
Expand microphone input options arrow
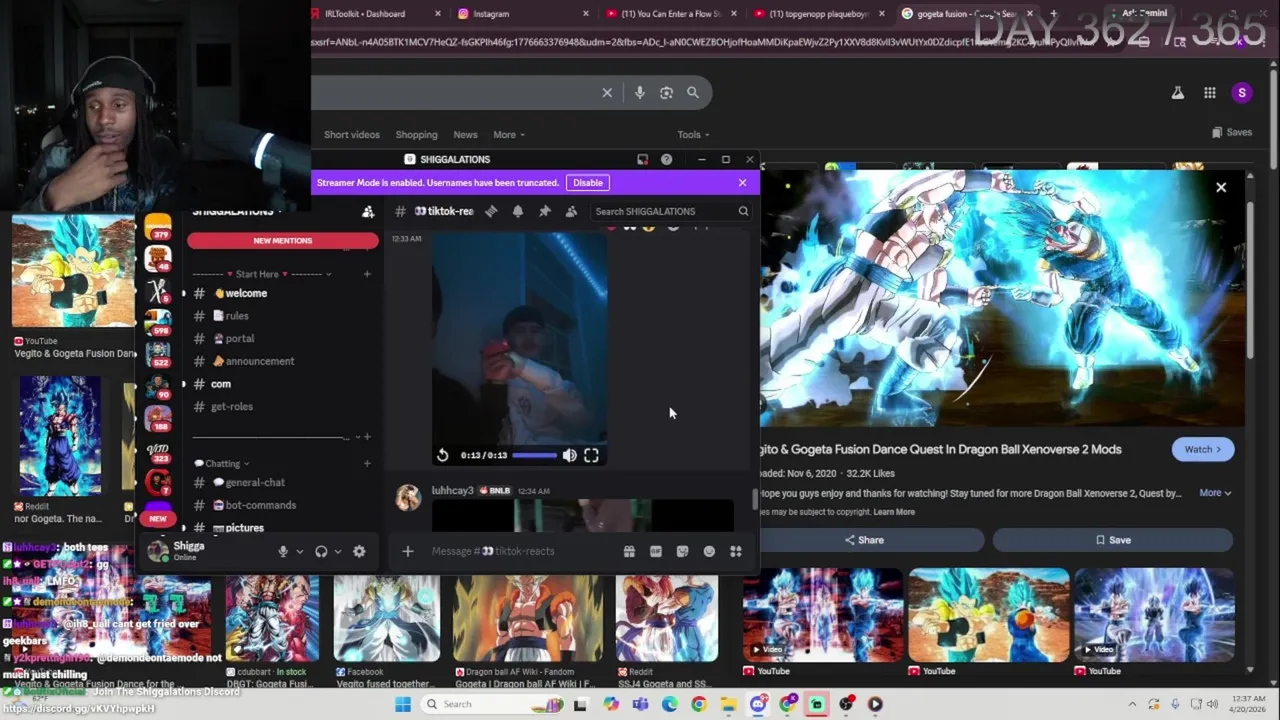point(299,552)
